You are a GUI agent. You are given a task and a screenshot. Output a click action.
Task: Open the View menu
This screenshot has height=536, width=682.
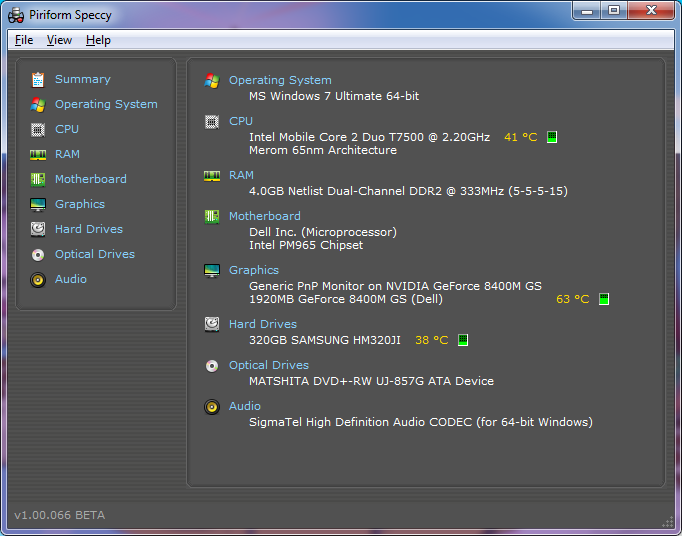tap(59, 40)
